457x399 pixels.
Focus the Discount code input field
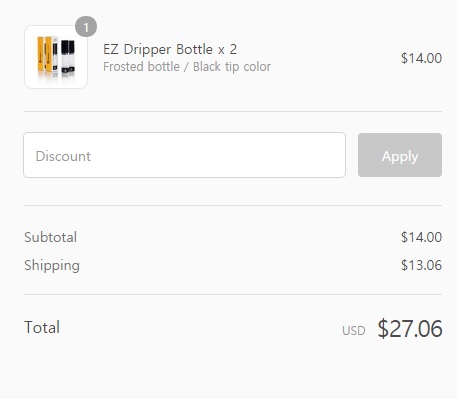[184, 155]
